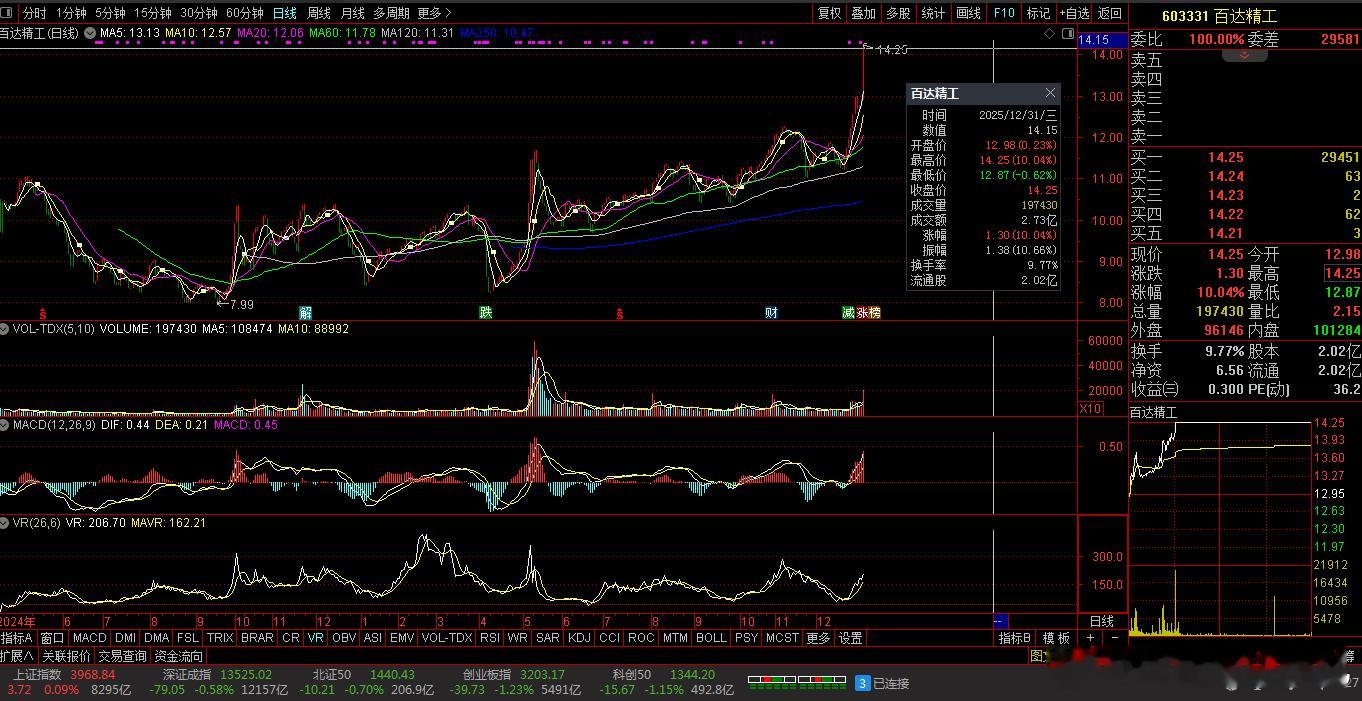Image resolution: width=1362 pixels, height=701 pixels.
Task: Switch to 月线 monthly chart
Action: coord(352,13)
